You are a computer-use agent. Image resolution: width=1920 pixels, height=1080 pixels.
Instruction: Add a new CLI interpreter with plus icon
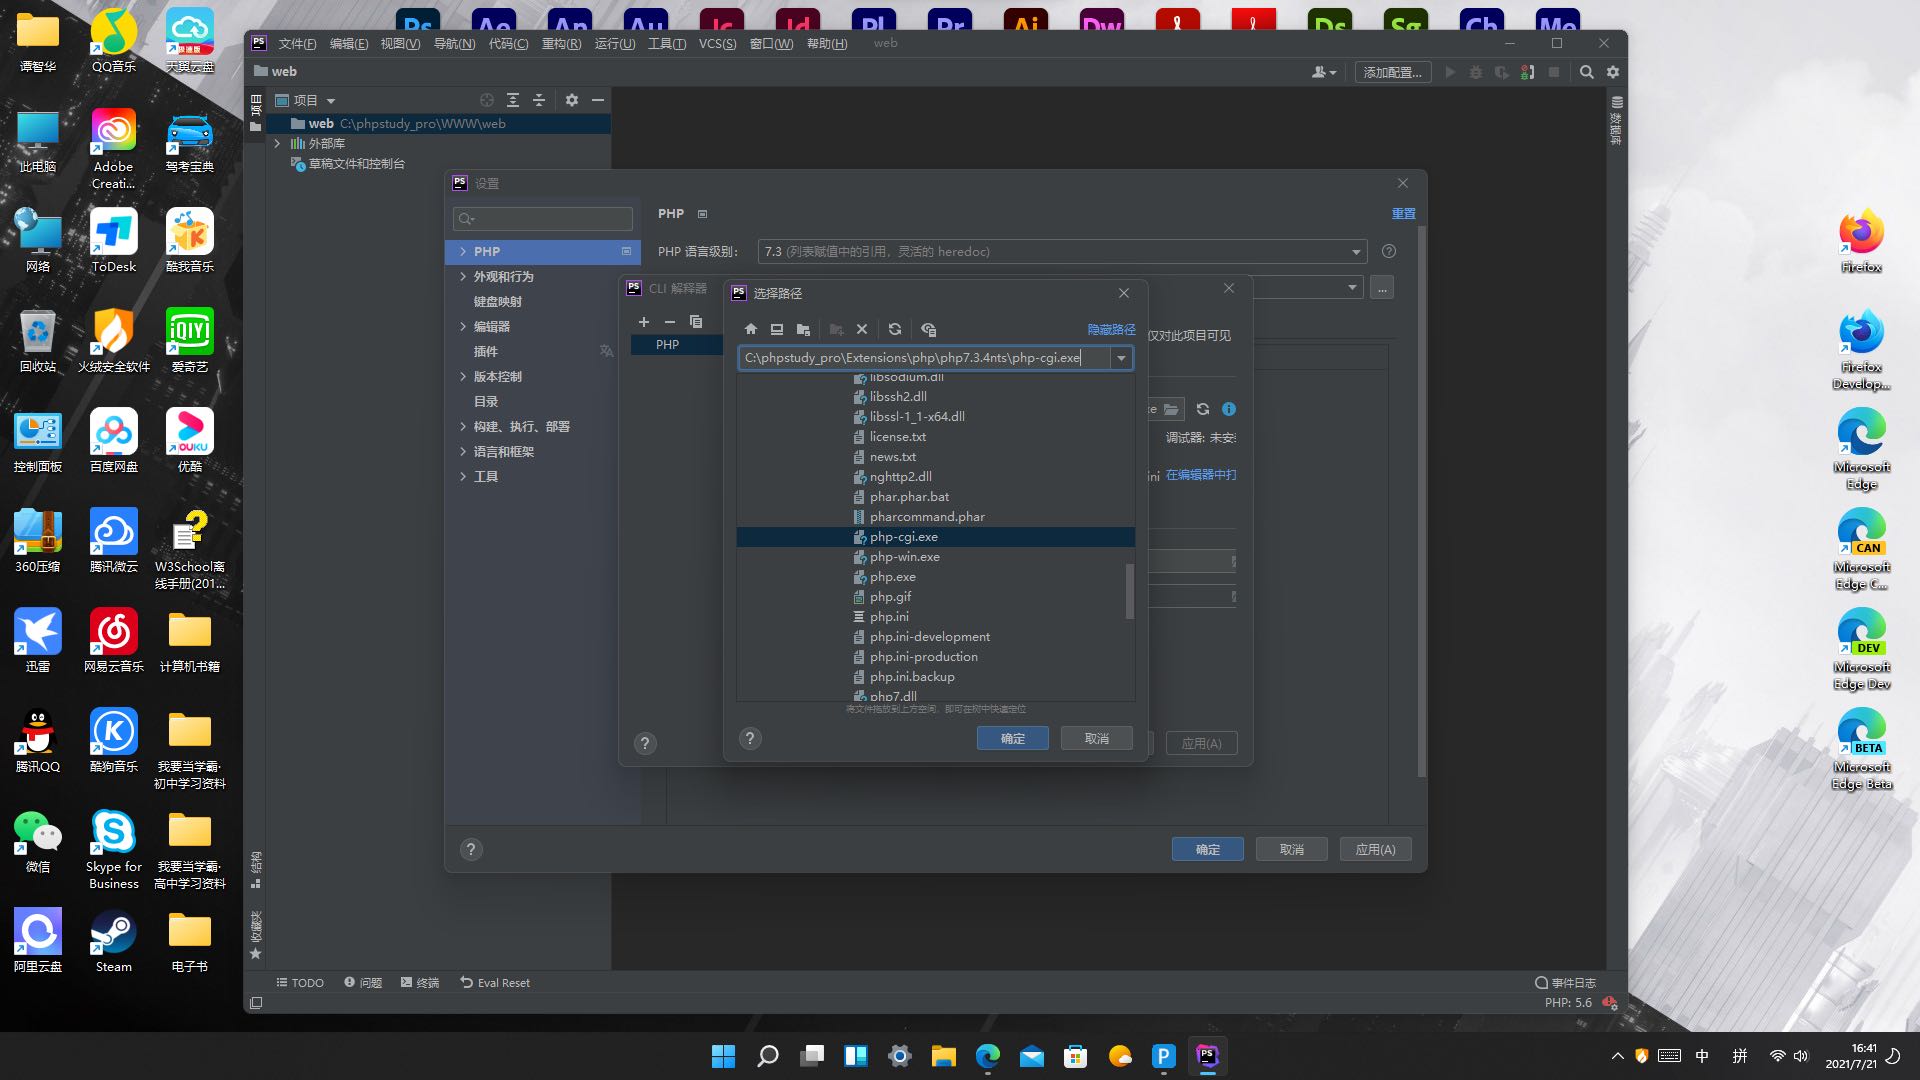(644, 322)
